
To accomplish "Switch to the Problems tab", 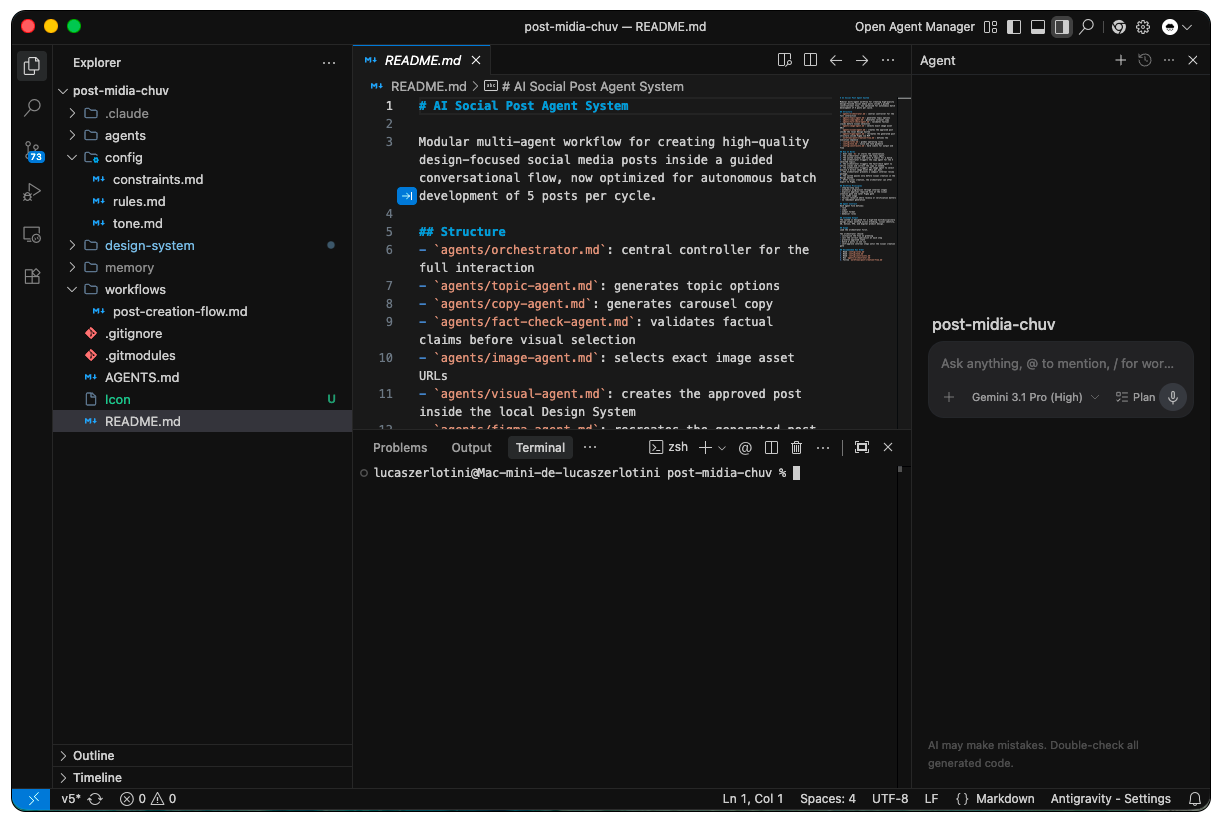I will (x=400, y=448).
